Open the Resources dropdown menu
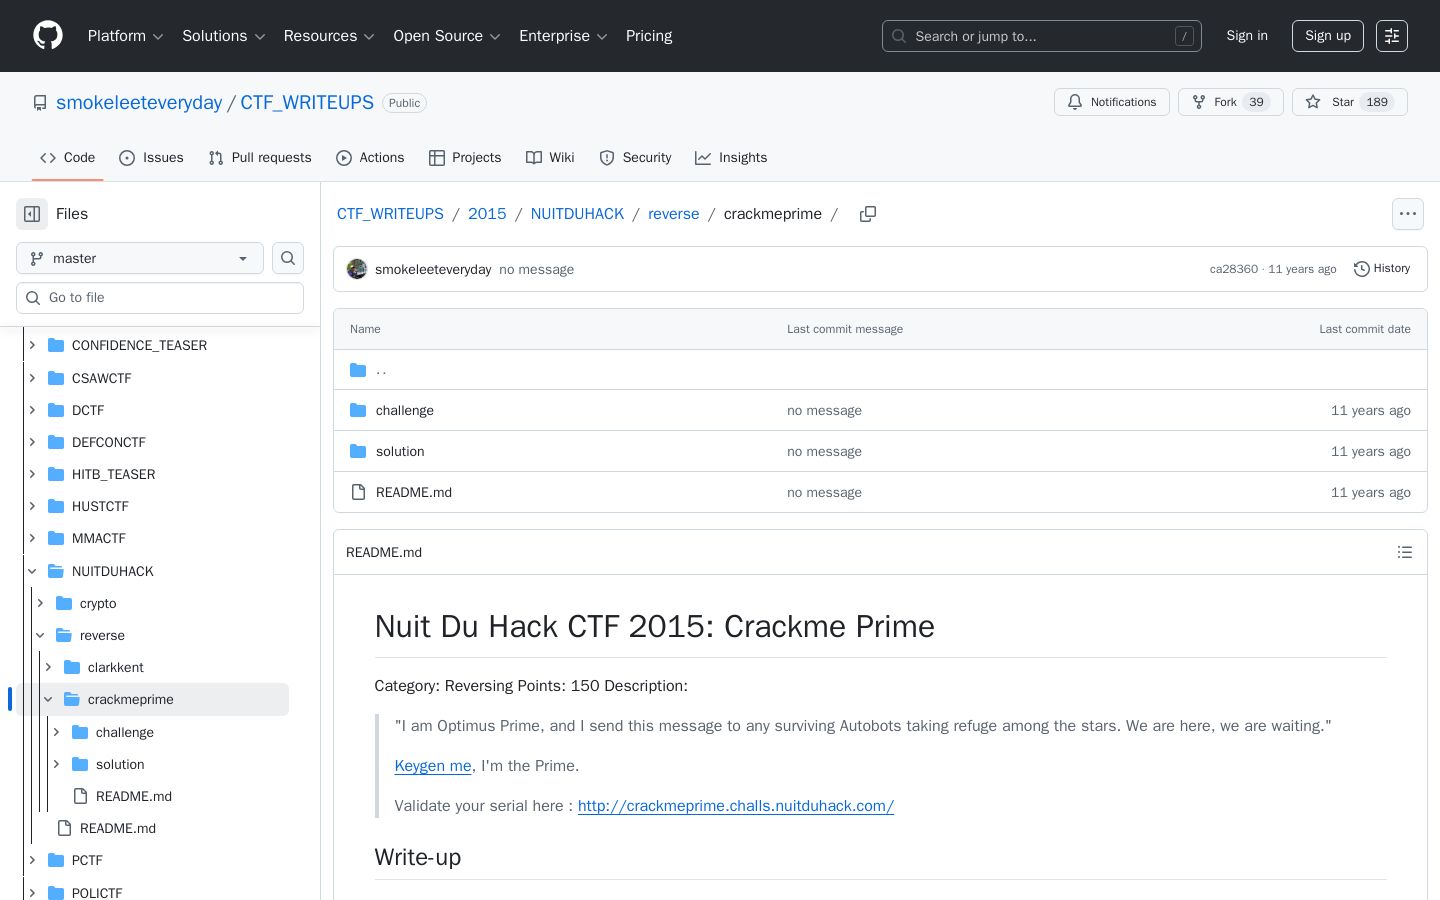Image resolution: width=1440 pixels, height=900 pixels. click(329, 36)
